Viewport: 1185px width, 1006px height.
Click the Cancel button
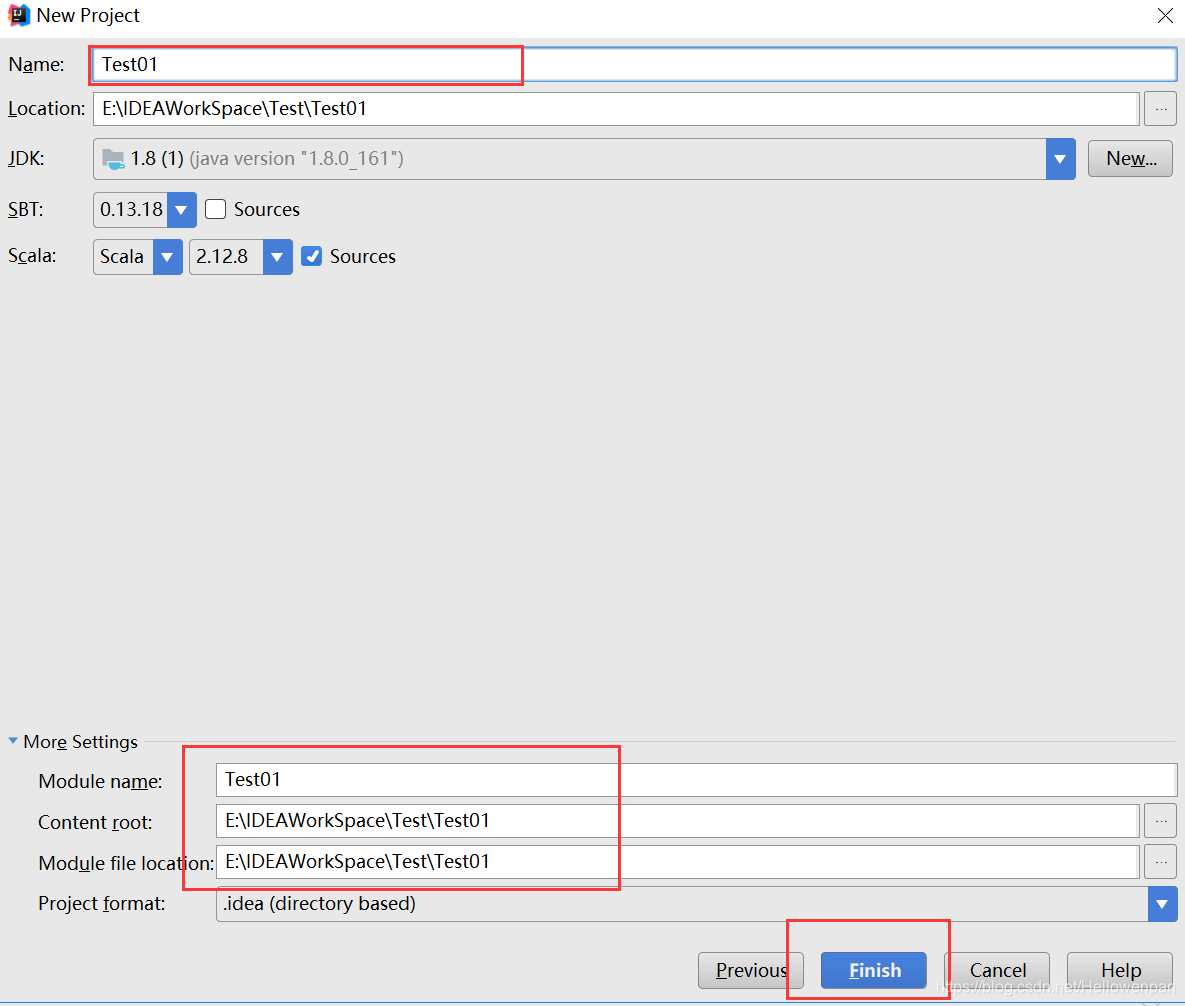pyautogui.click(x=997, y=970)
